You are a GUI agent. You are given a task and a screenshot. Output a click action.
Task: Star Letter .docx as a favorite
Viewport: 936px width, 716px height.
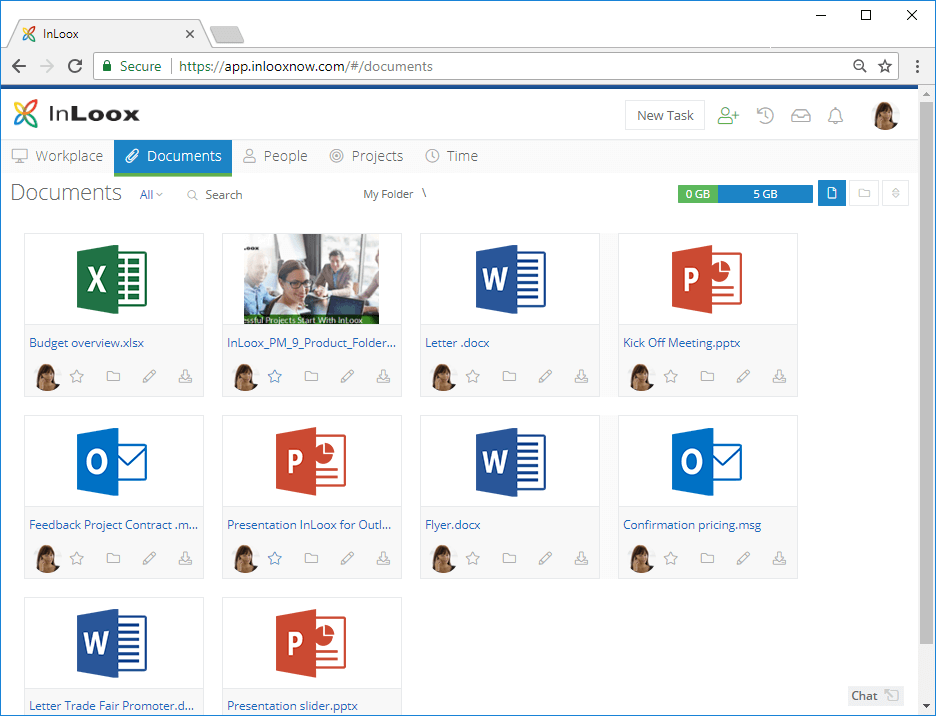pyautogui.click(x=473, y=376)
